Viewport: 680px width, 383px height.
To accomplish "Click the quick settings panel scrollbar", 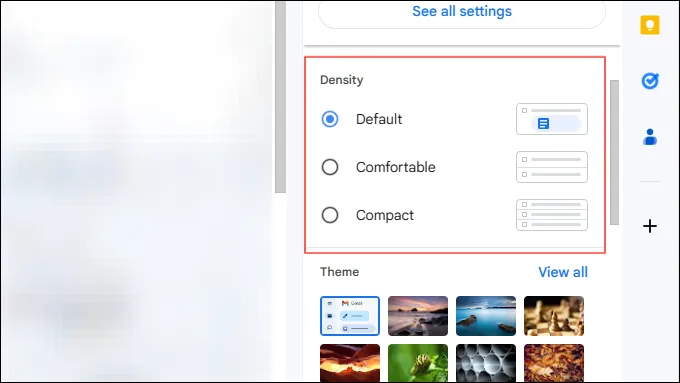I will click(614, 152).
